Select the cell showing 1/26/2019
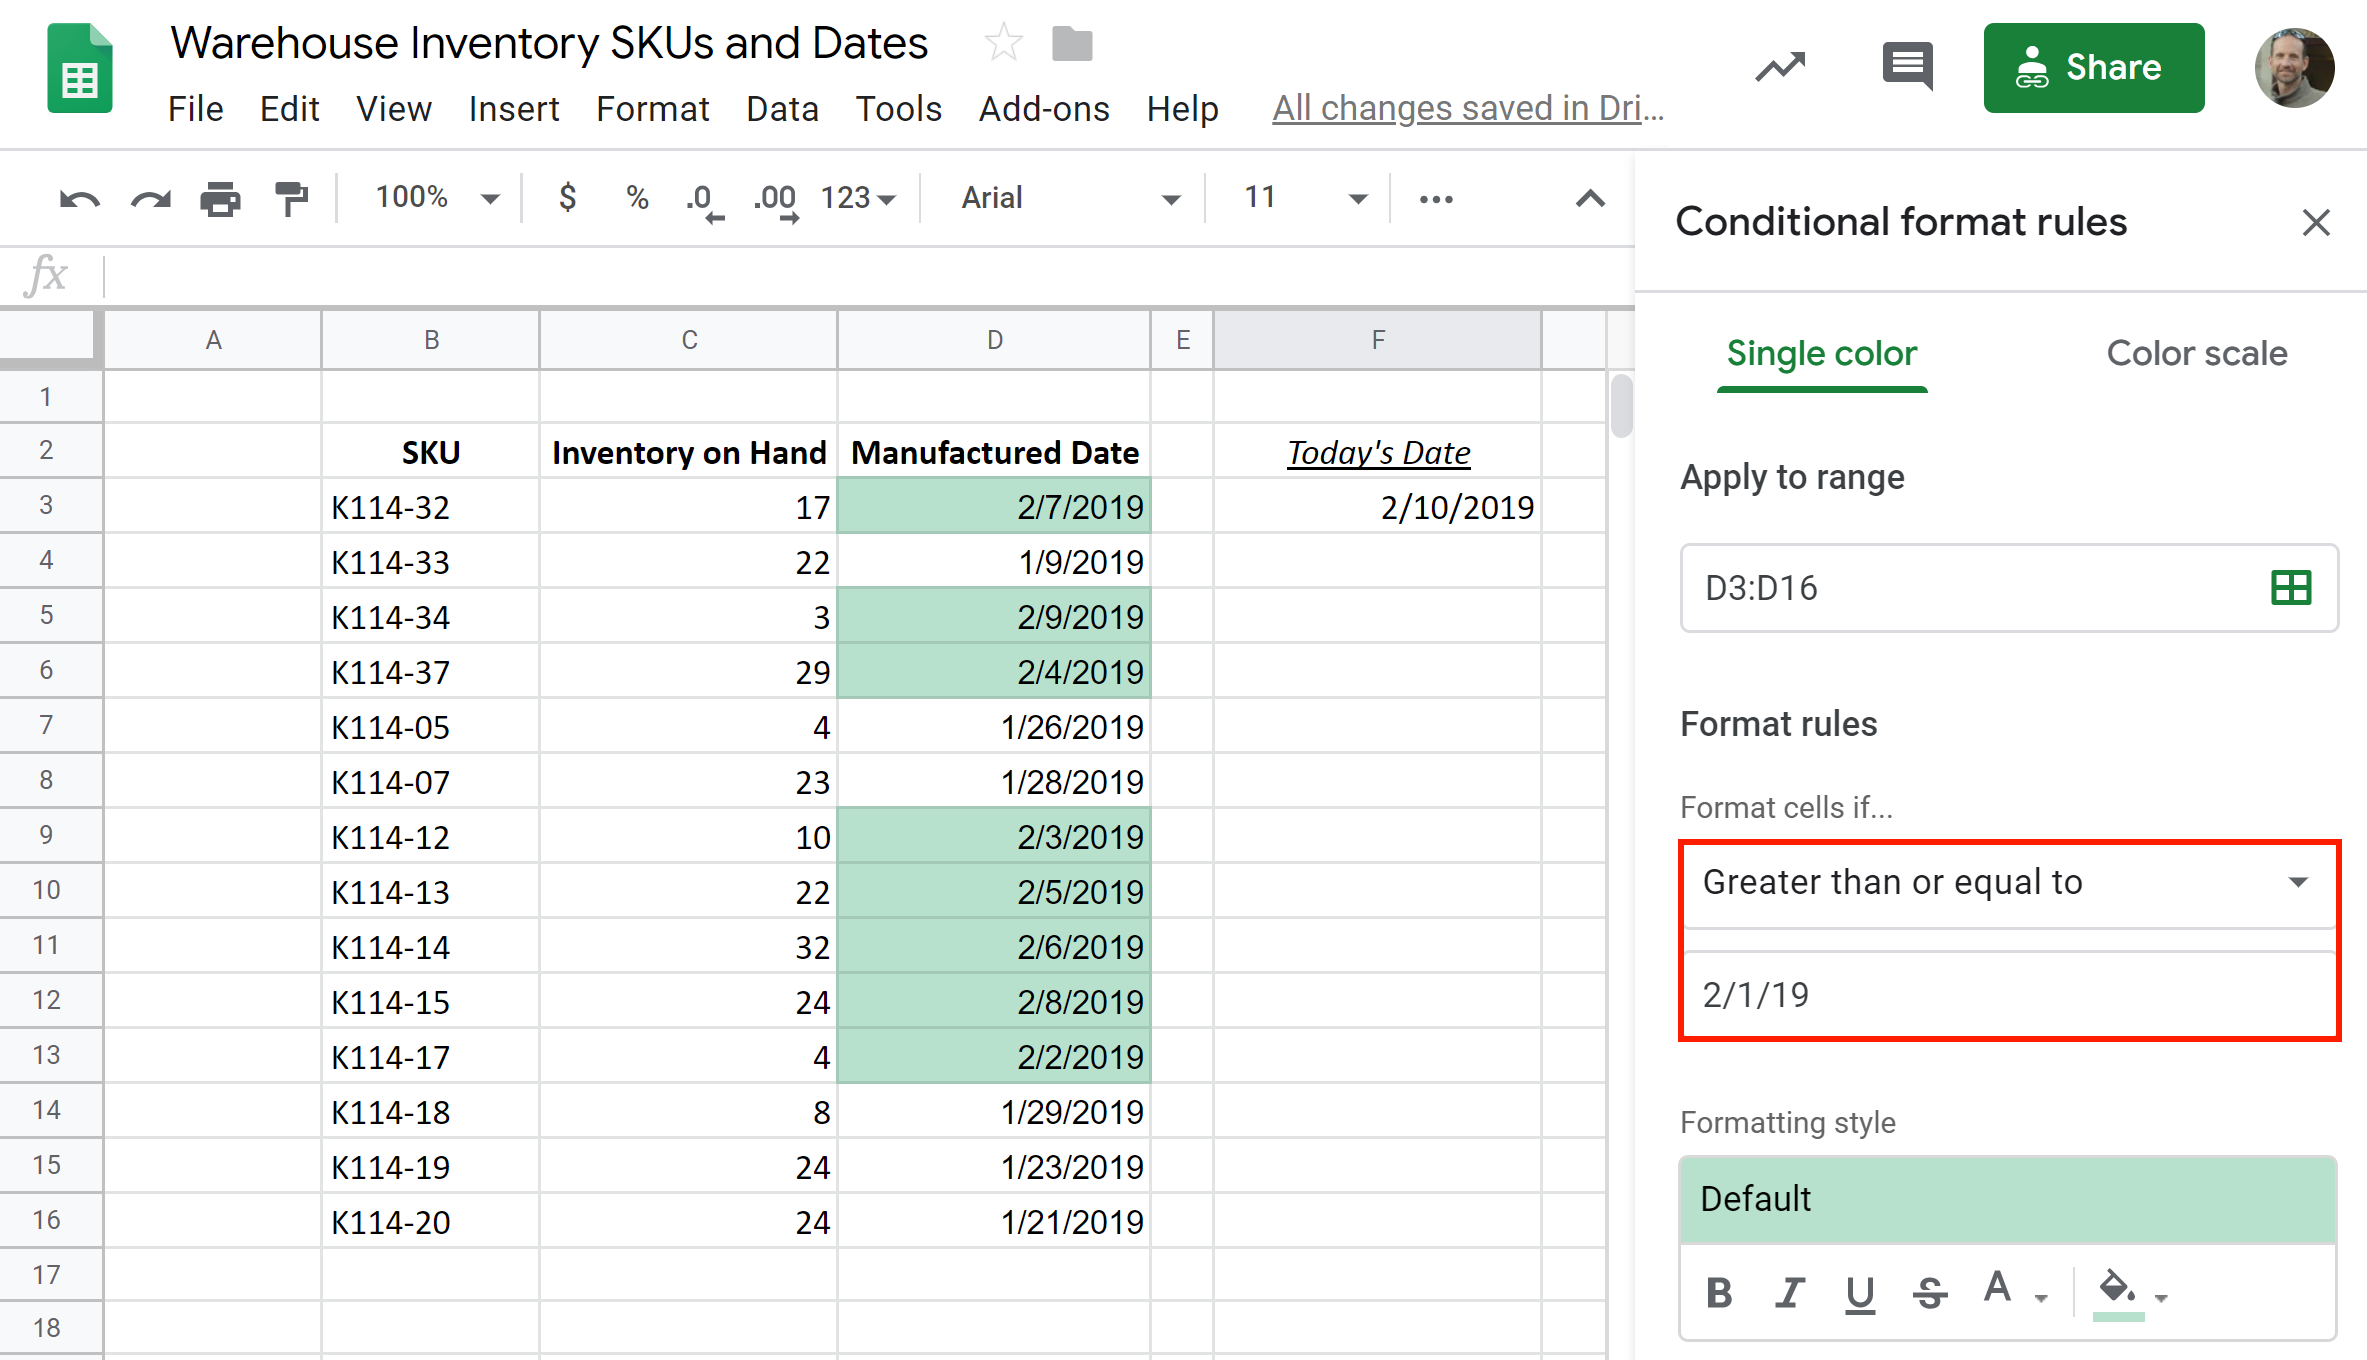This screenshot has height=1360, width=2367. coord(994,727)
